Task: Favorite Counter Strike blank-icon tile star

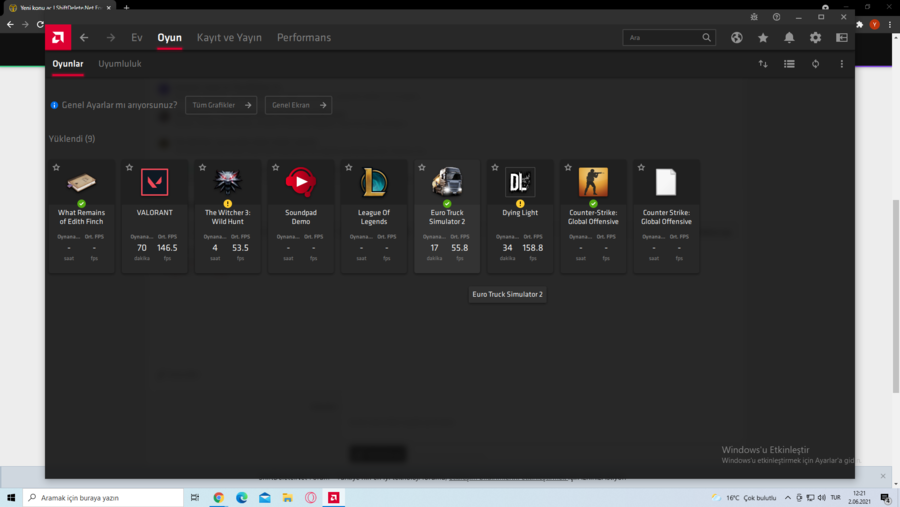Action: pyautogui.click(x=641, y=167)
